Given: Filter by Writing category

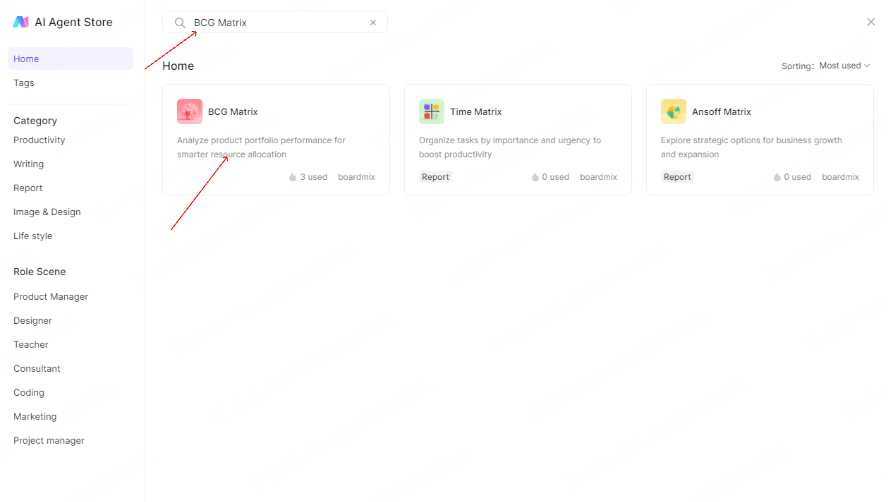Looking at the screenshot, I should (29, 164).
